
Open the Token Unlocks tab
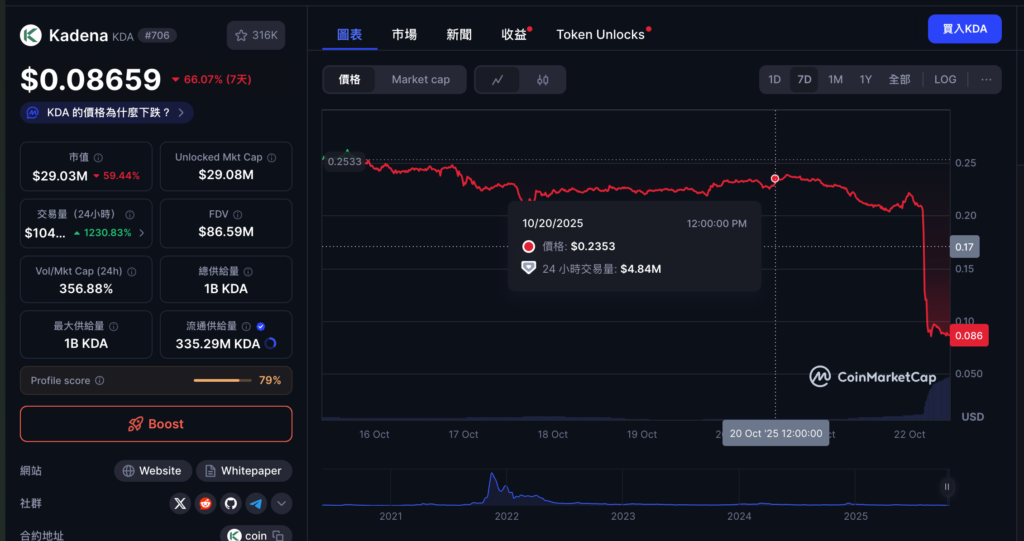point(600,34)
